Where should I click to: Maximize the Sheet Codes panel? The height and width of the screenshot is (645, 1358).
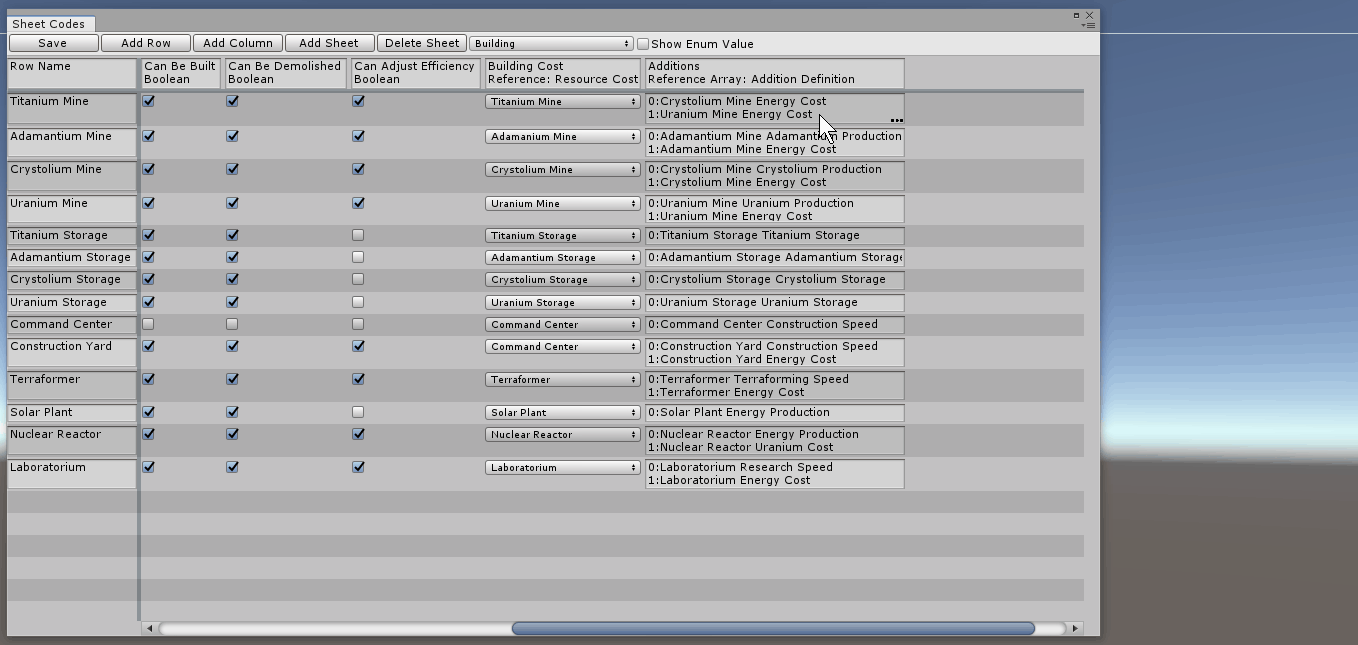click(x=1077, y=15)
